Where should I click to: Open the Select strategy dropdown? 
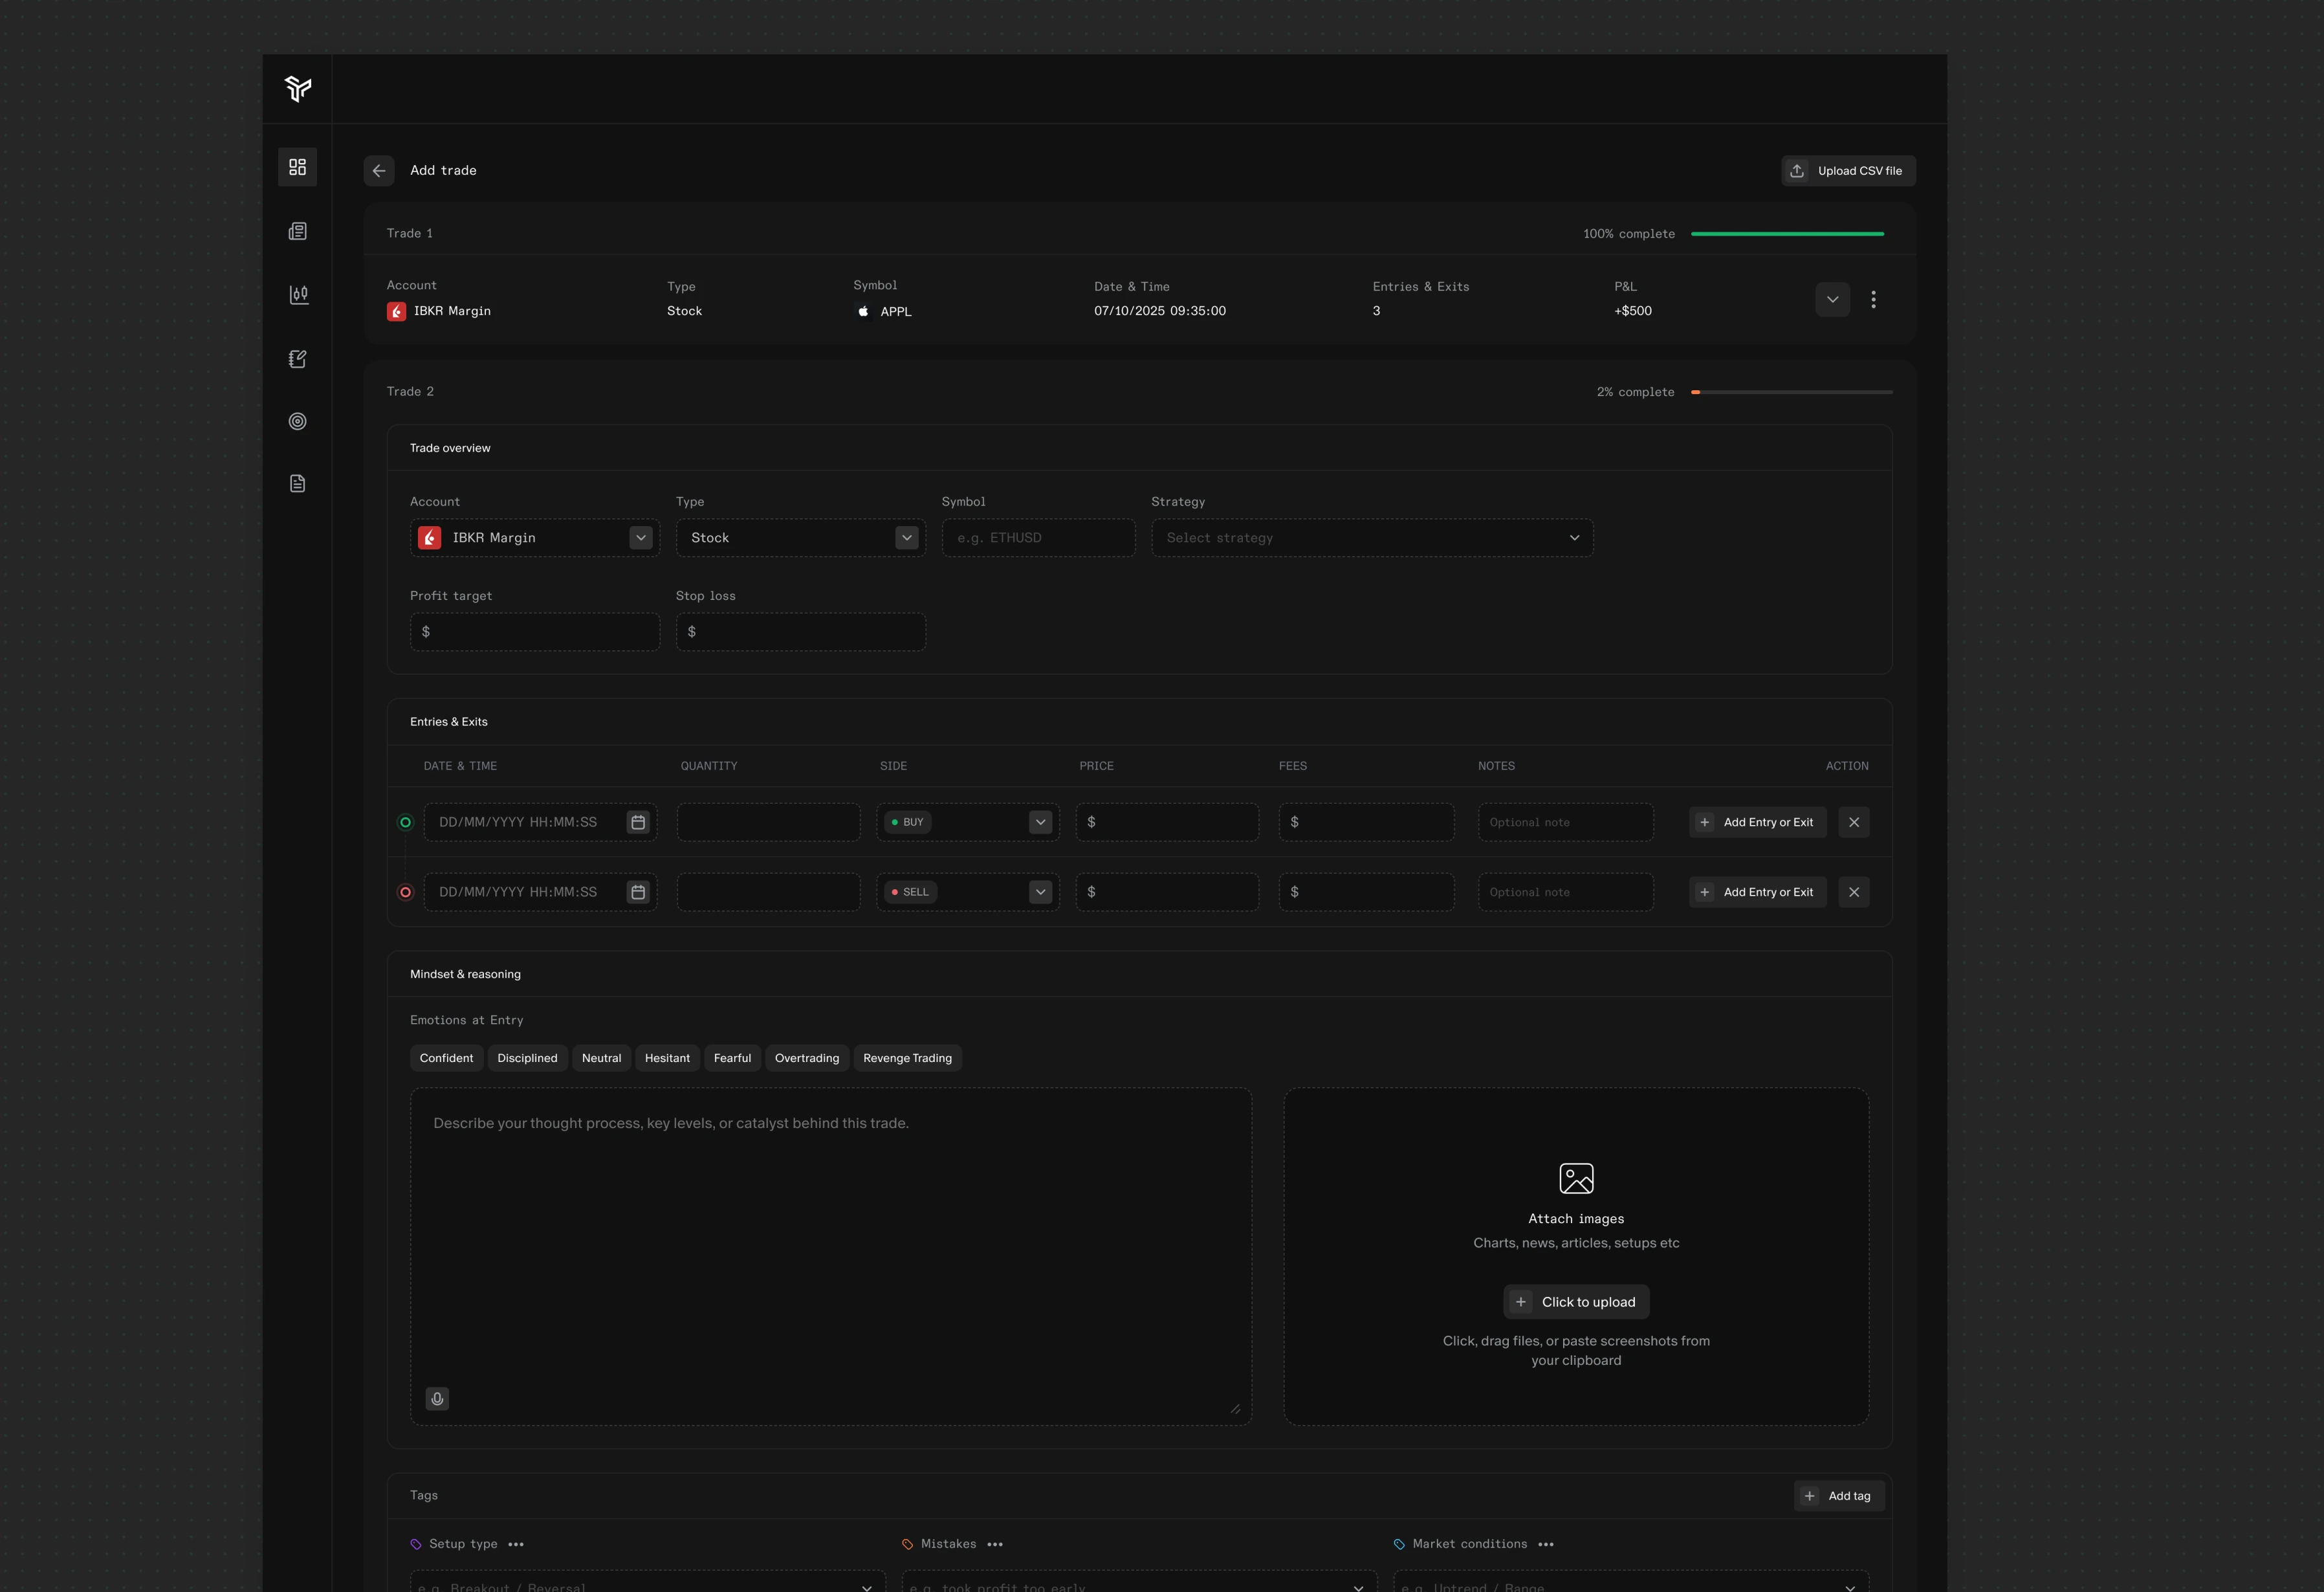(x=1372, y=538)
